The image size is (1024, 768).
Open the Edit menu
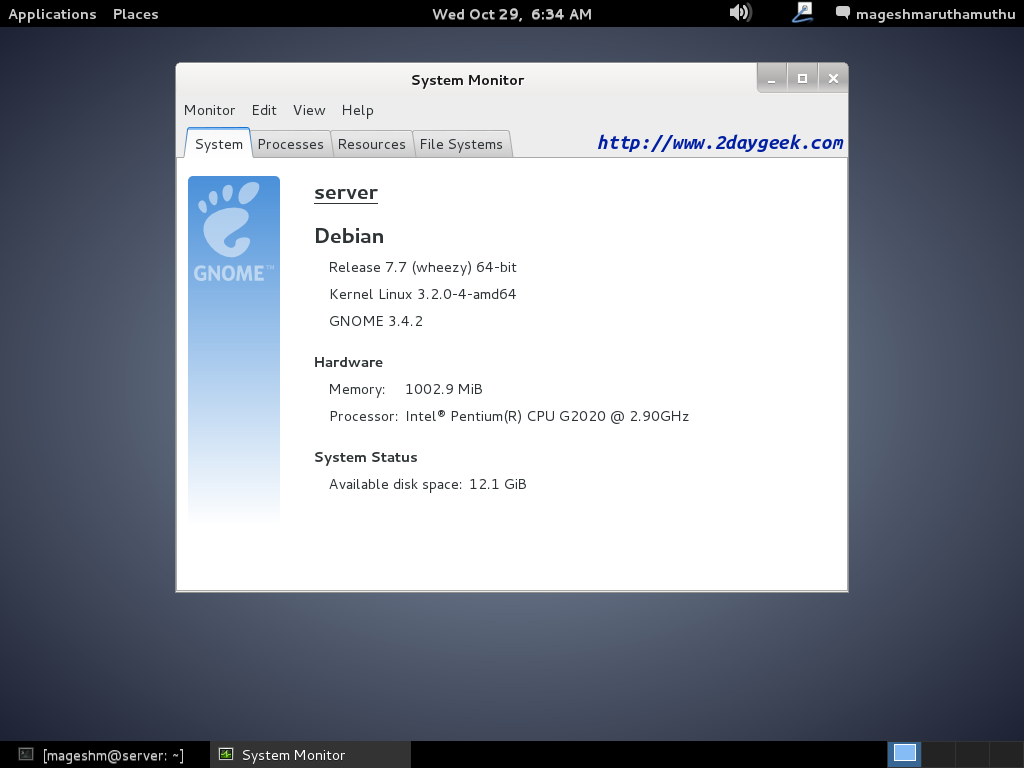click(264, 110)
